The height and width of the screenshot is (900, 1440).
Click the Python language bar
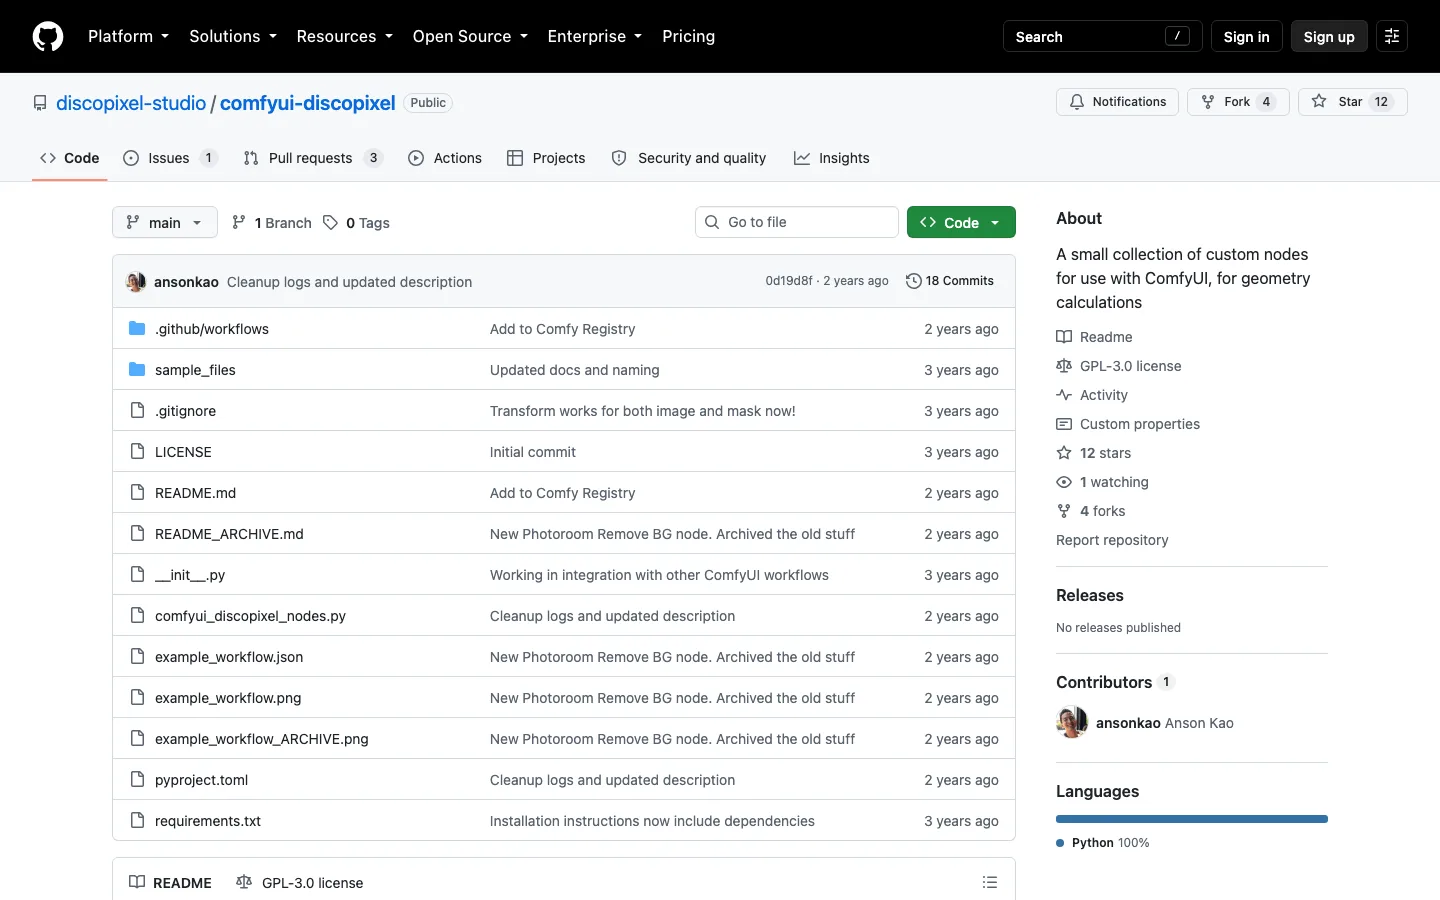pos(1192,819)
